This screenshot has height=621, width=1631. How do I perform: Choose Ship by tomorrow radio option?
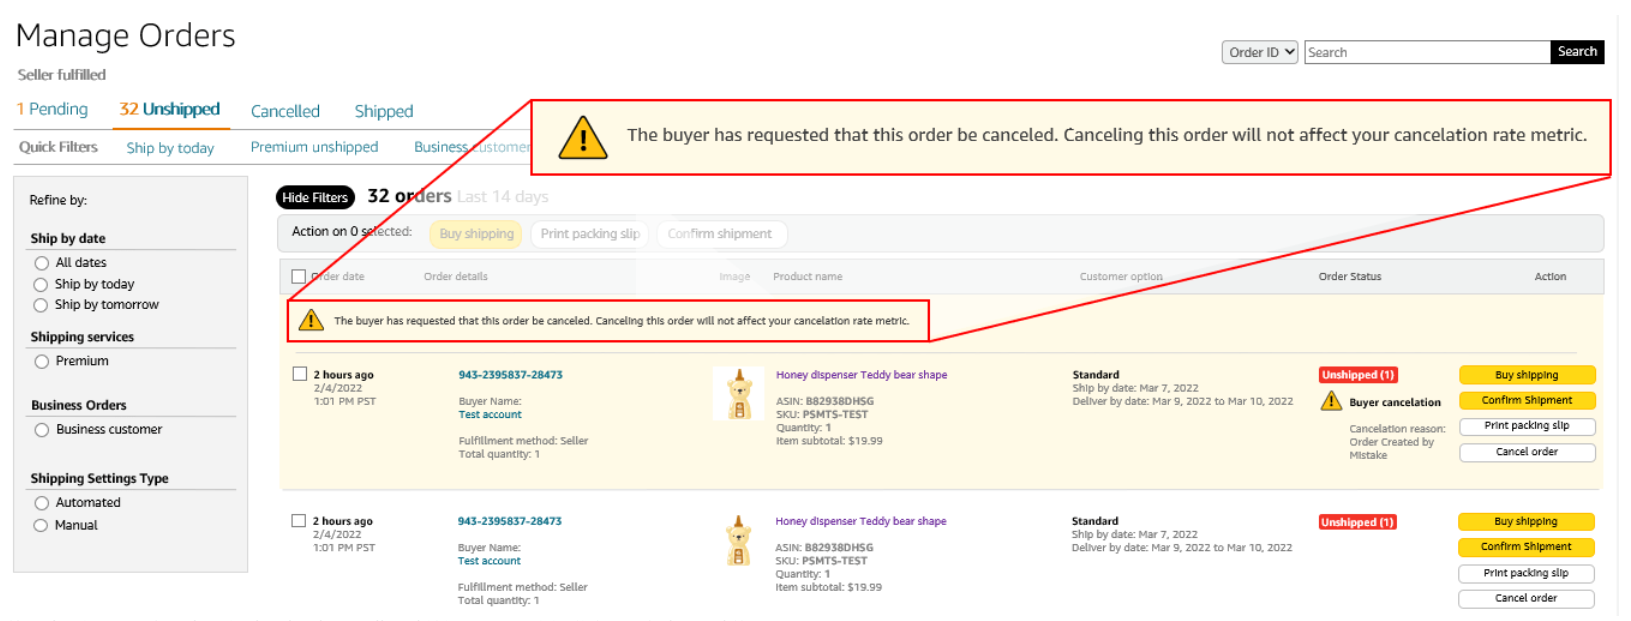click(41, 305)
